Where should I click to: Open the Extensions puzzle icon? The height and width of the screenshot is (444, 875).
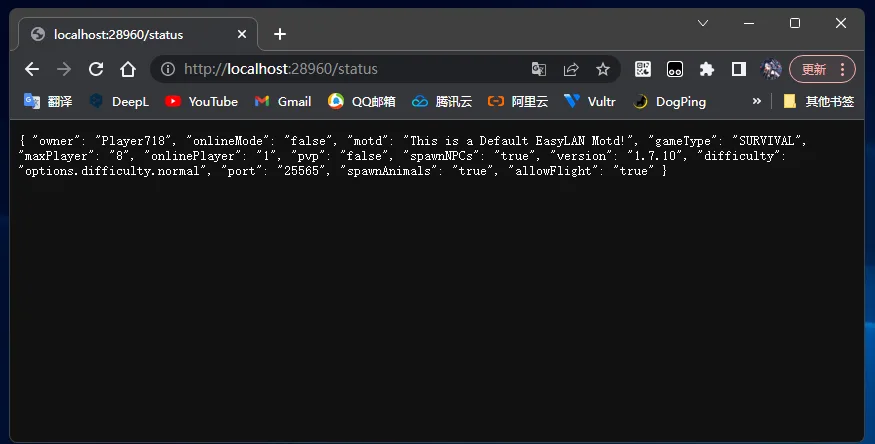coord(707,69)
